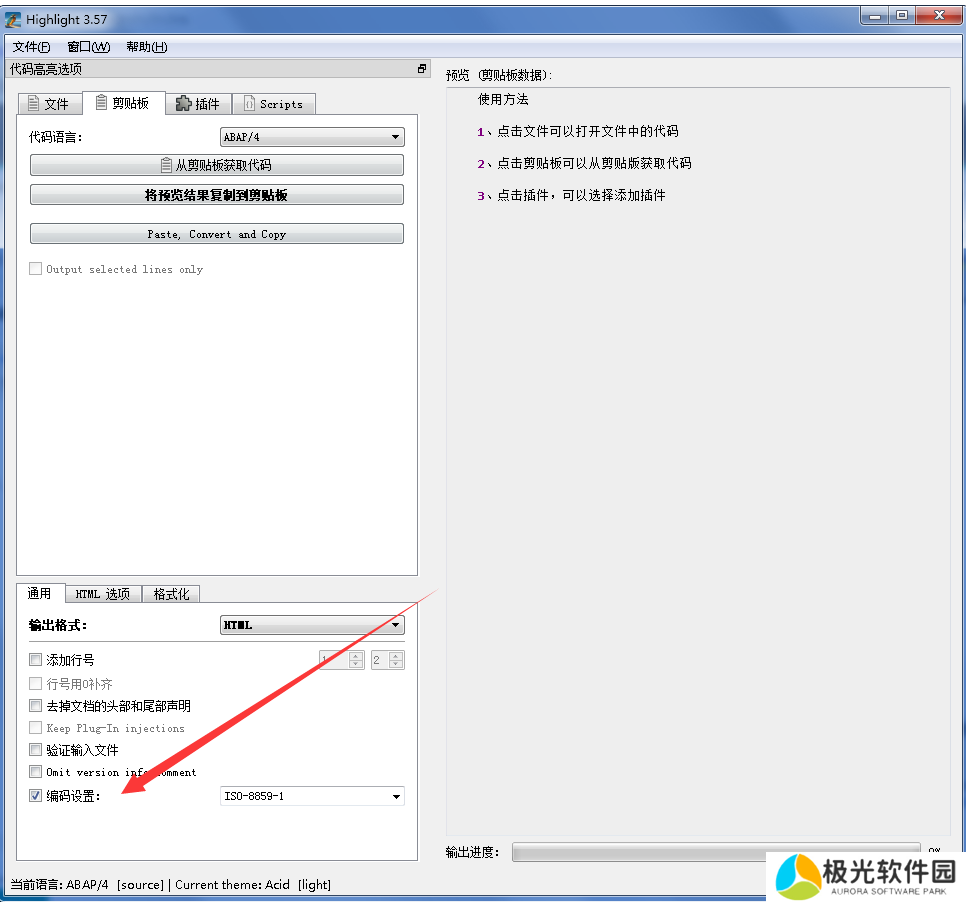Open the ISO-8859-1 encoding dropdown
The width and height of the screenshot is (966, 902).
(x=312, y=796)
